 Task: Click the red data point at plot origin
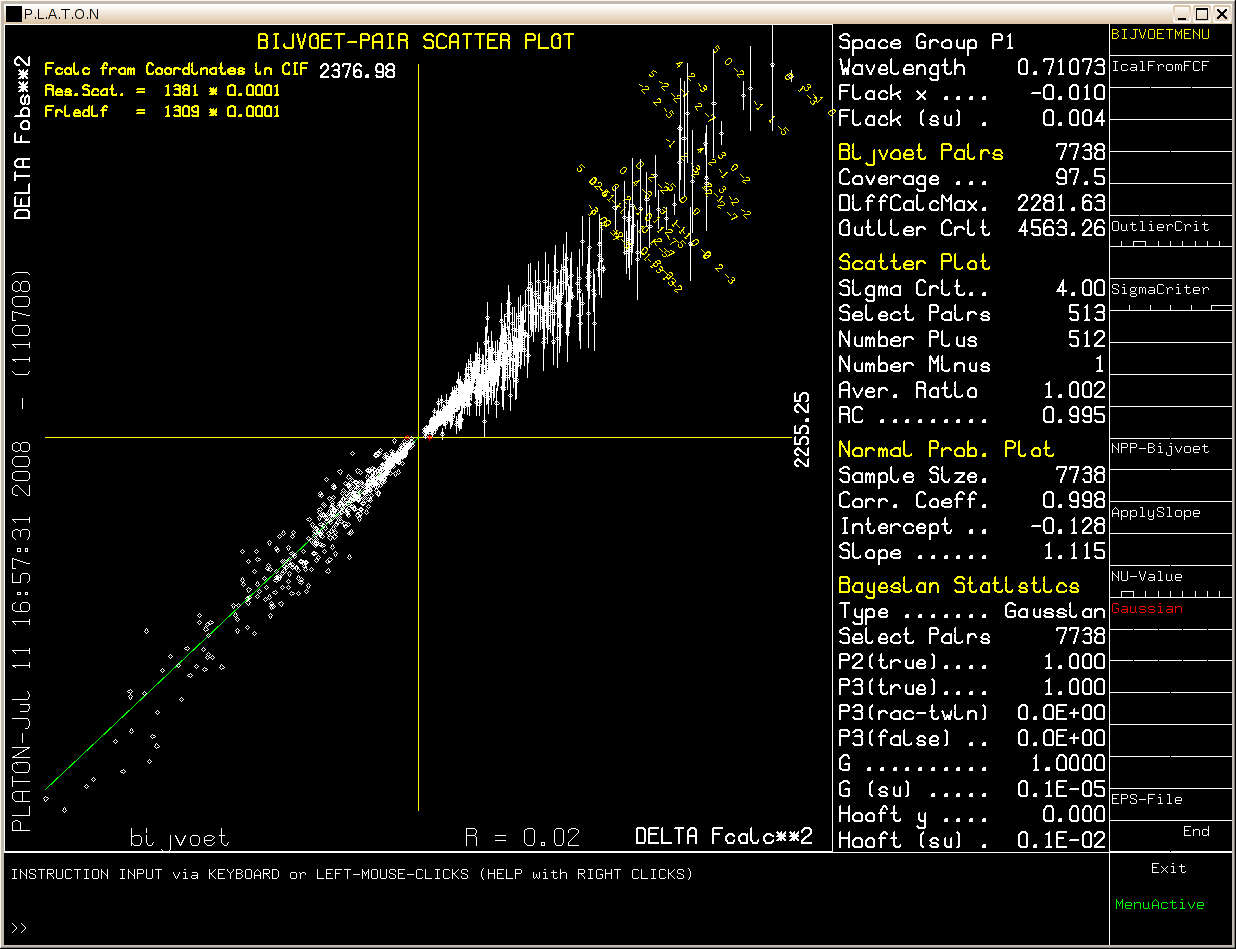[x=428, y=438]
